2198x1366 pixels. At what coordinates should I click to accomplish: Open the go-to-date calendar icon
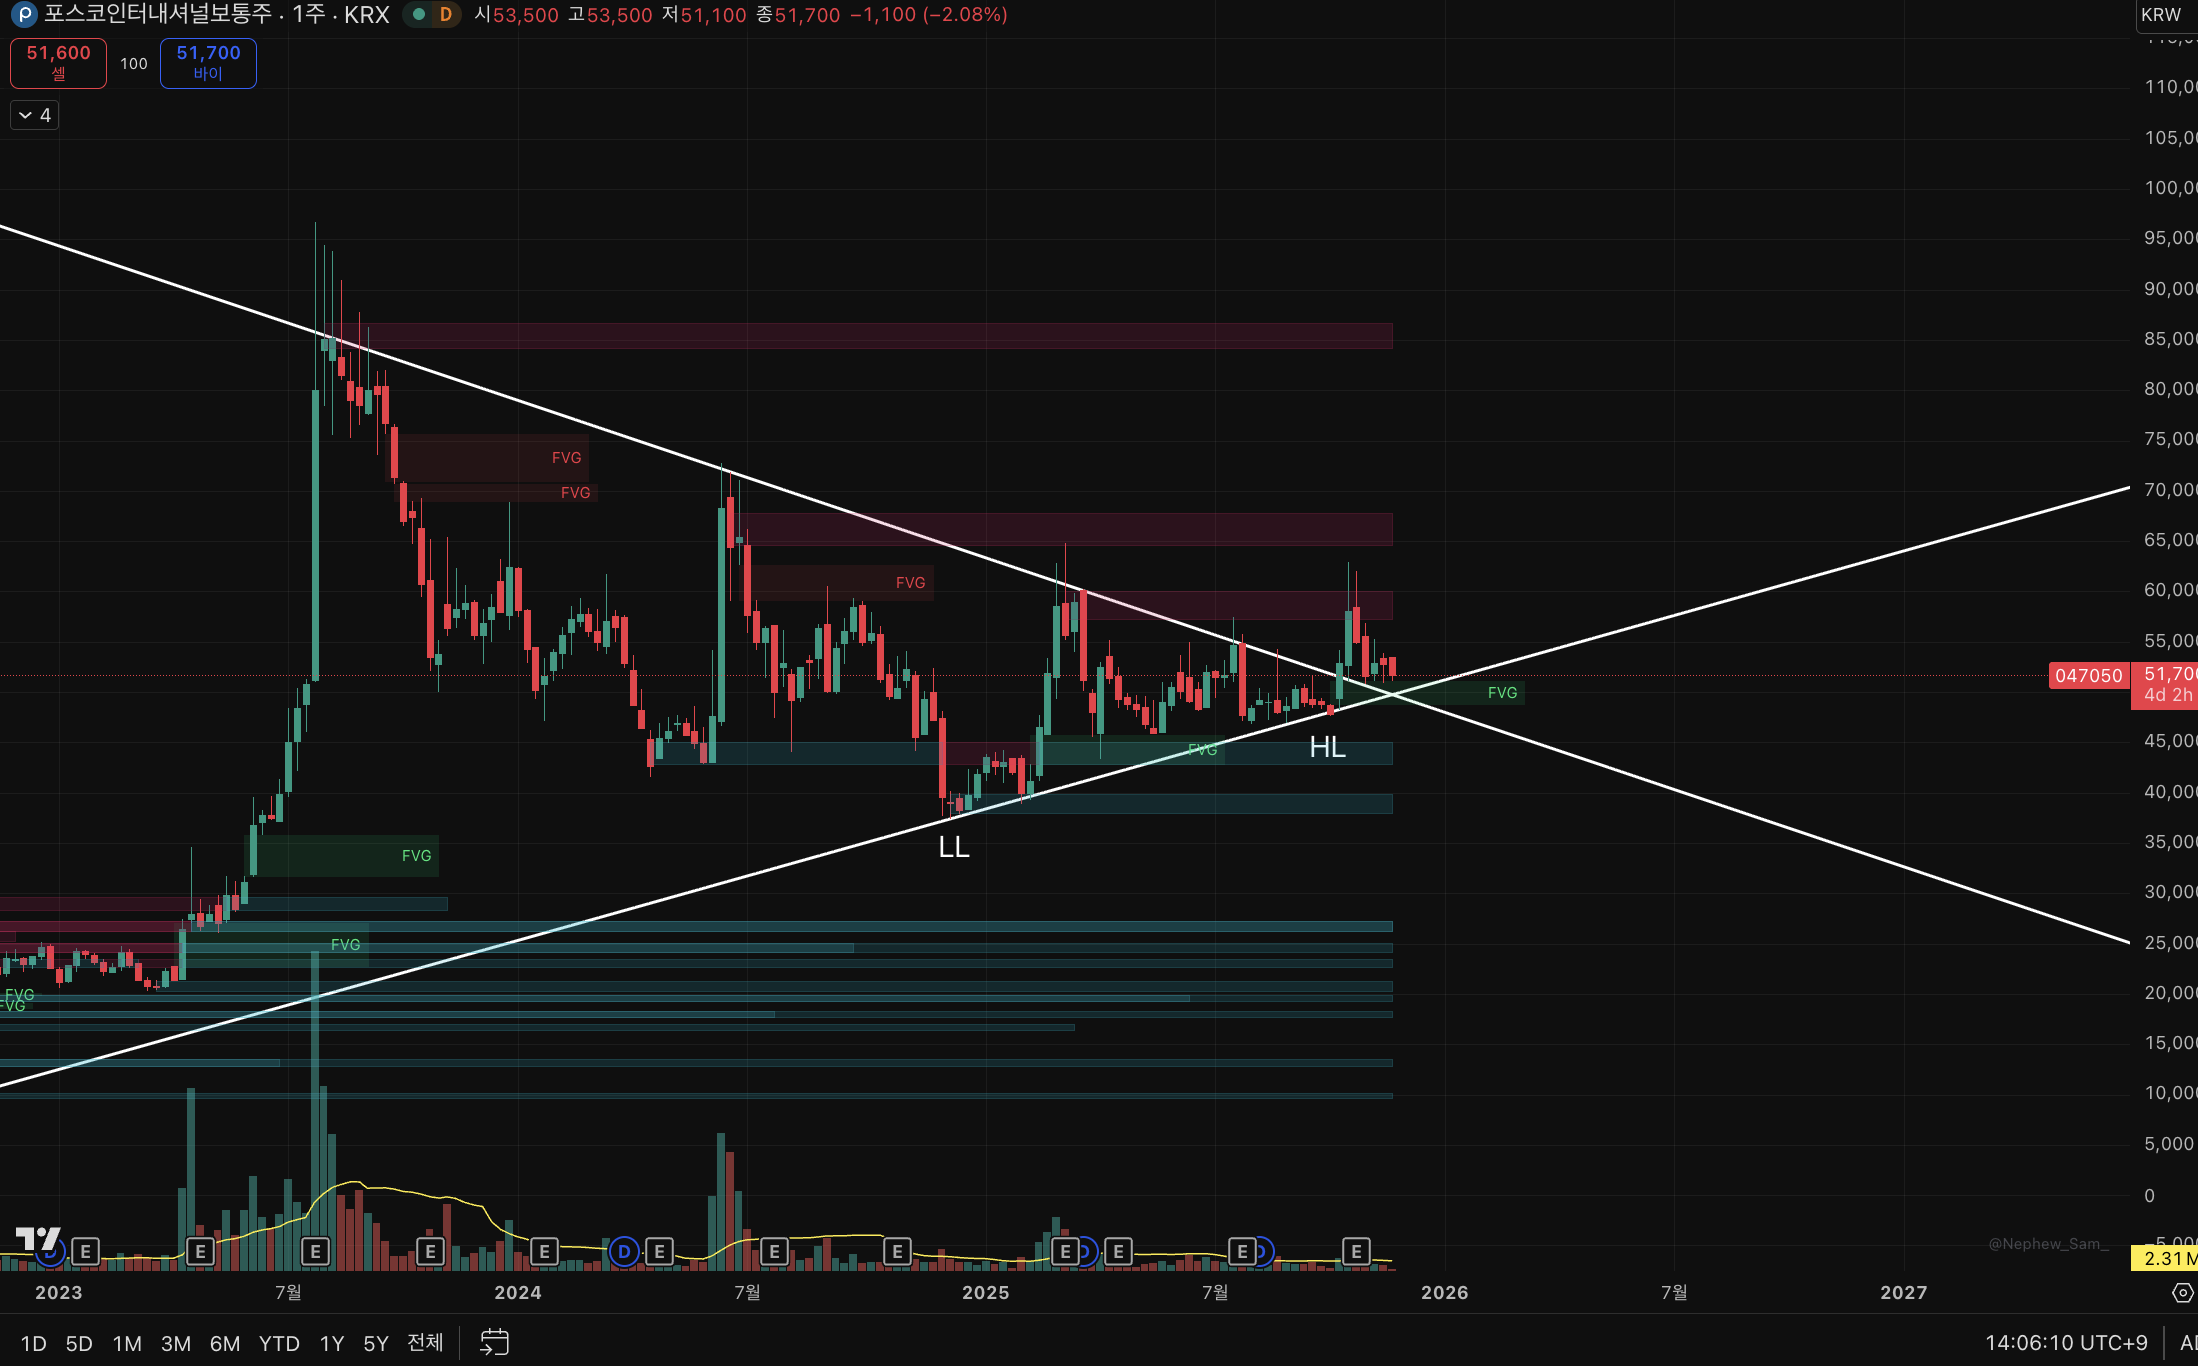point(494,1342)
